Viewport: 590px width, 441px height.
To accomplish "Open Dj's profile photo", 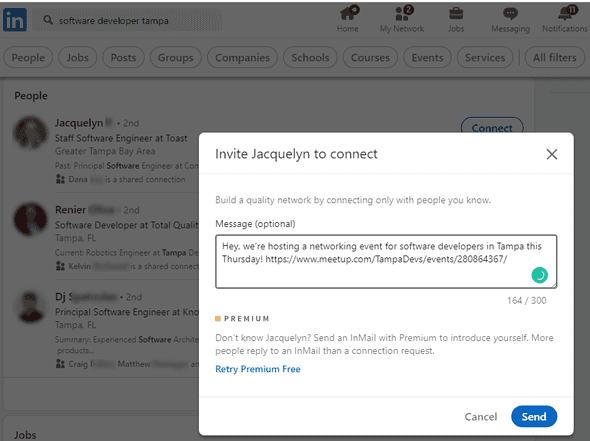I will pos(30,306).
